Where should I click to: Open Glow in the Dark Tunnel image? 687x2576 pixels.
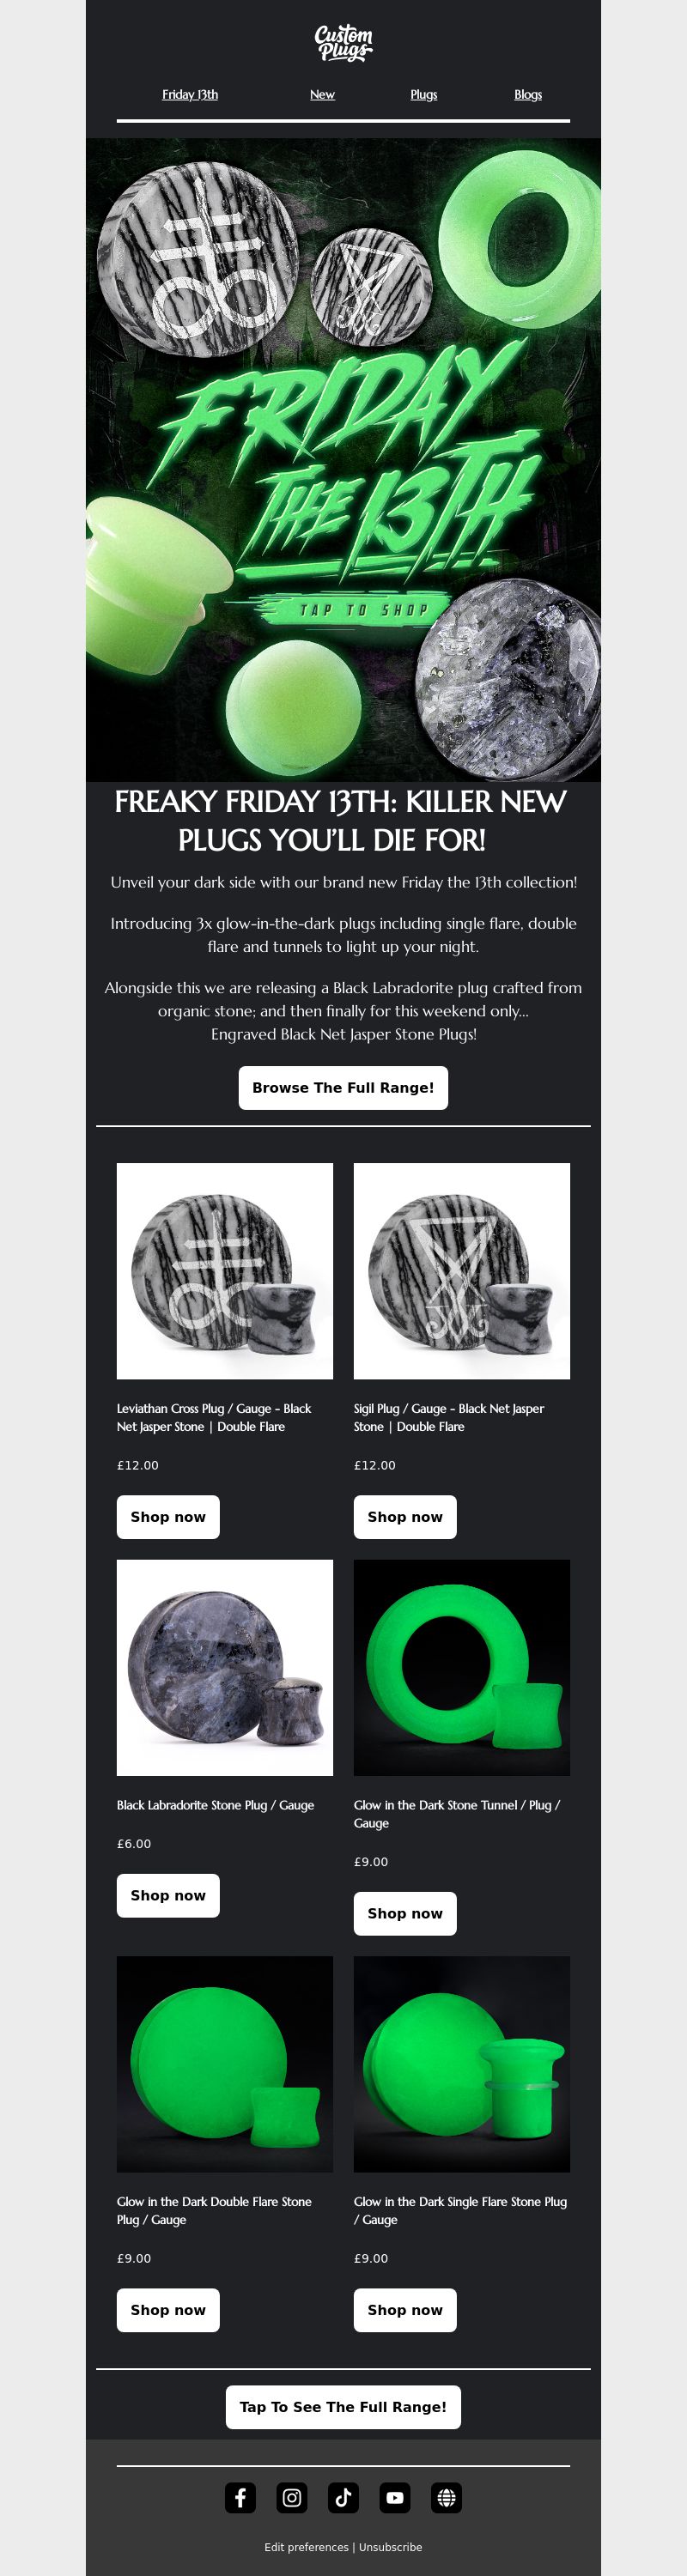[x=462, y=1667]
